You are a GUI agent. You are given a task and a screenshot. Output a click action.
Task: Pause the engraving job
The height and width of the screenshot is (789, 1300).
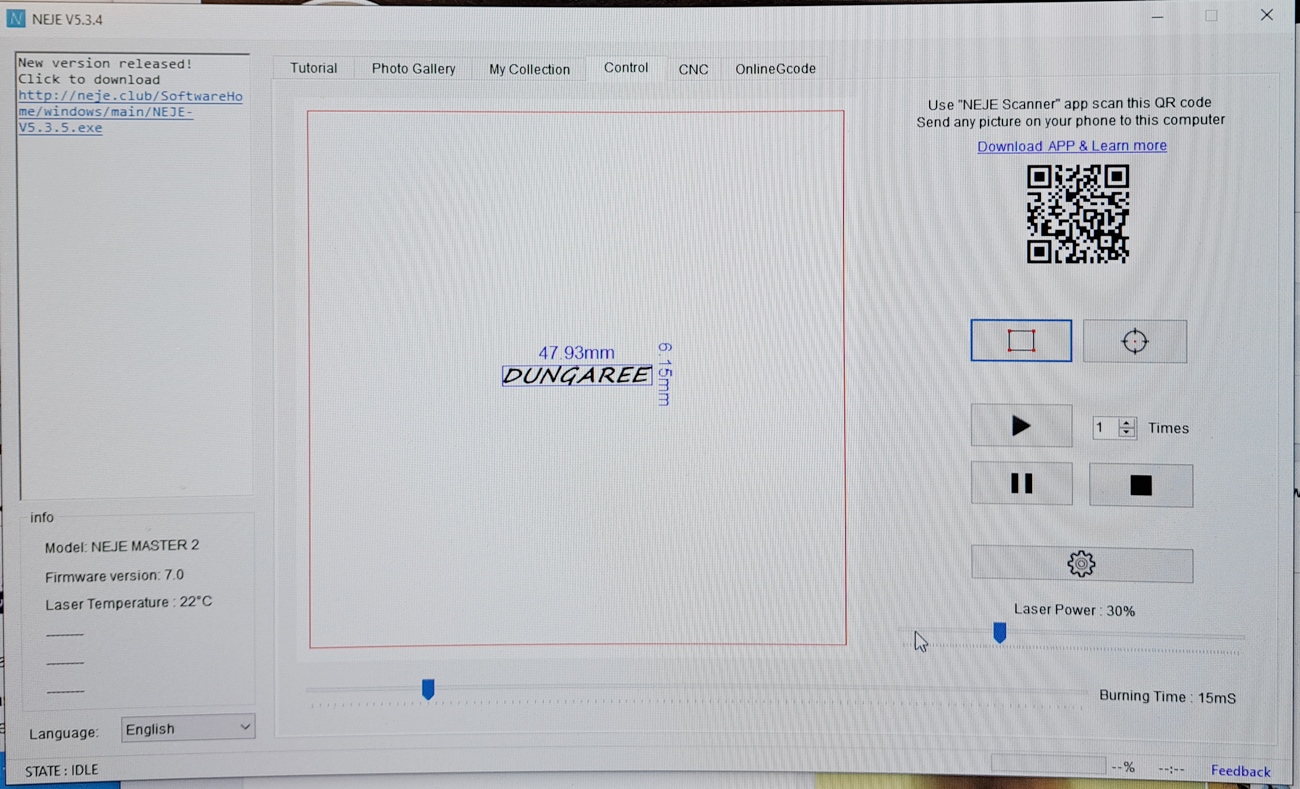click(1020, 484)
